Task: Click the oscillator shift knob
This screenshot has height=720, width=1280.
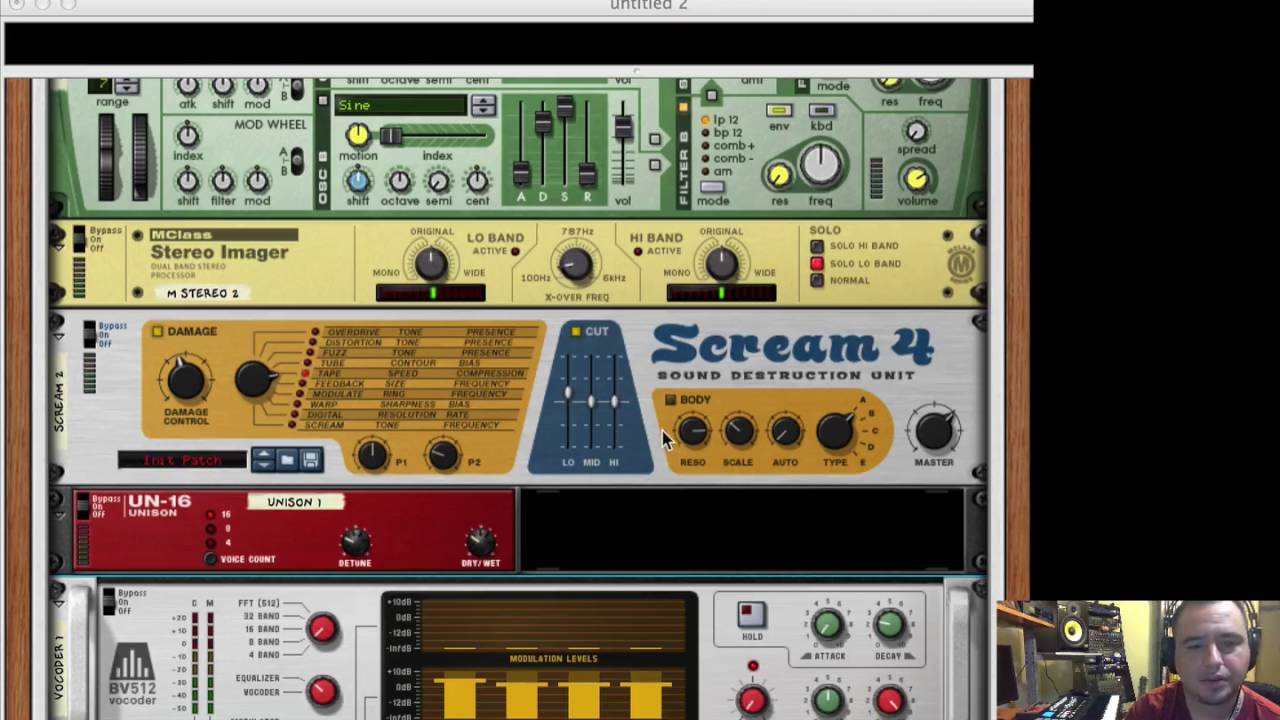Action: click(x=357, y=181)
